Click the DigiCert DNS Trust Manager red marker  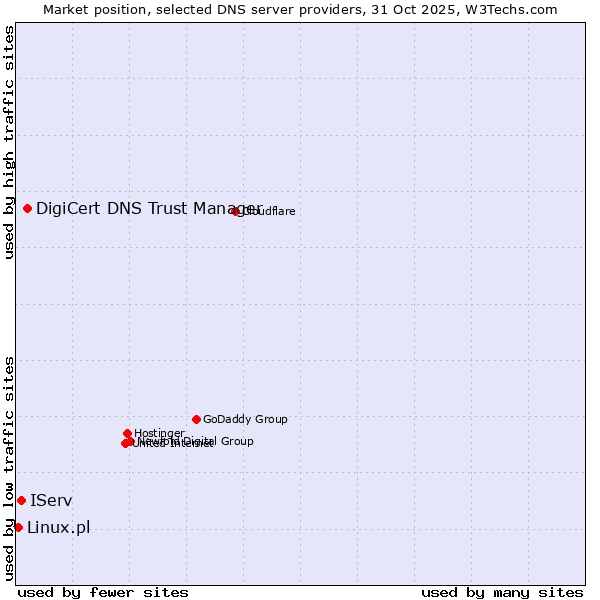[x=27, y=208]
